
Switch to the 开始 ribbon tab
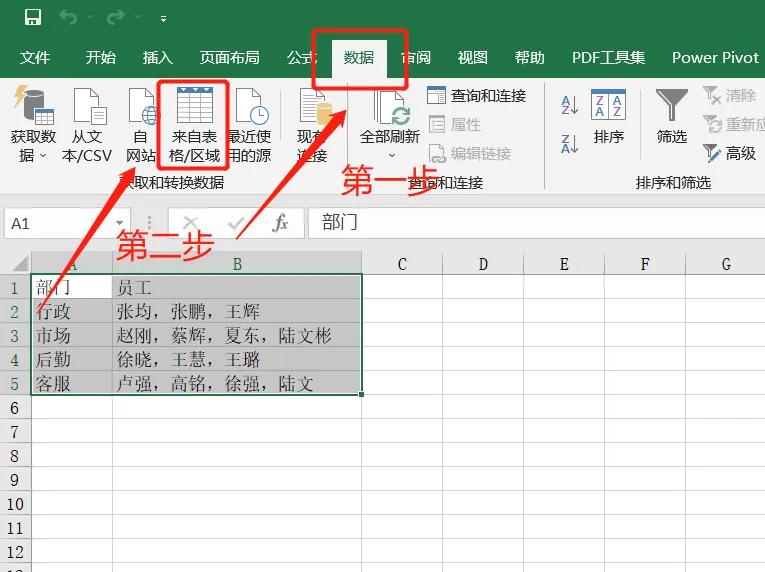101,58
